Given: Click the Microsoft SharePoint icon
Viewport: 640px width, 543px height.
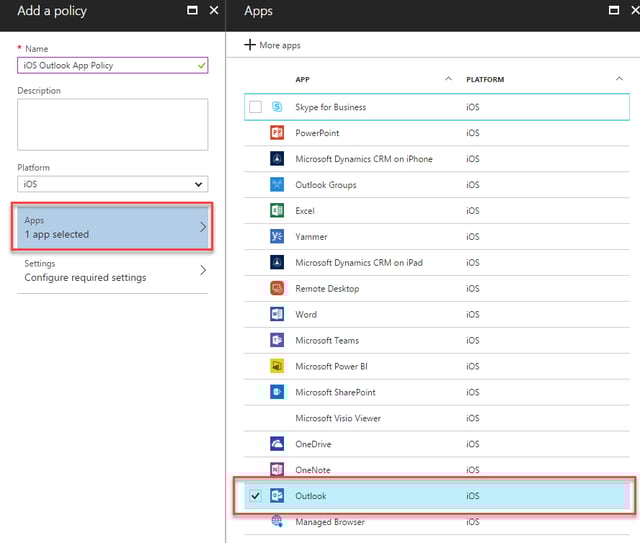Looking at the screenshot, I should tap(277, 392).
